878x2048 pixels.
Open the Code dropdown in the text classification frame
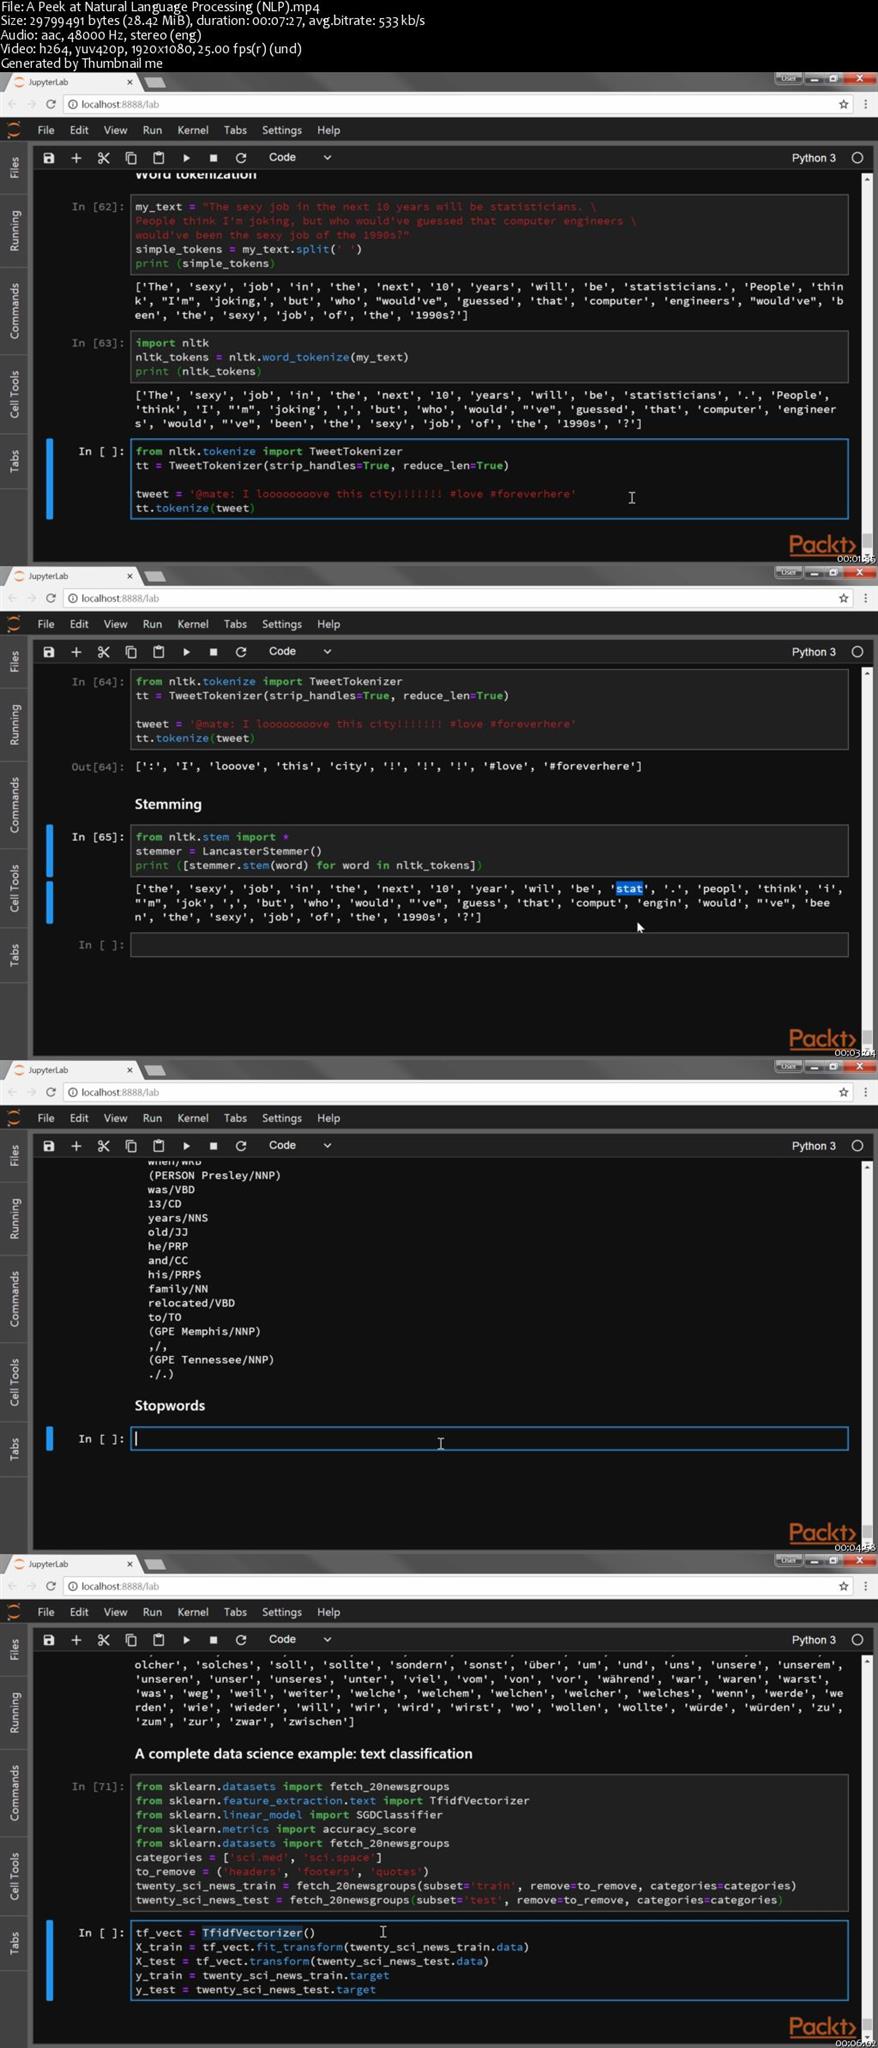(299, 1640)
